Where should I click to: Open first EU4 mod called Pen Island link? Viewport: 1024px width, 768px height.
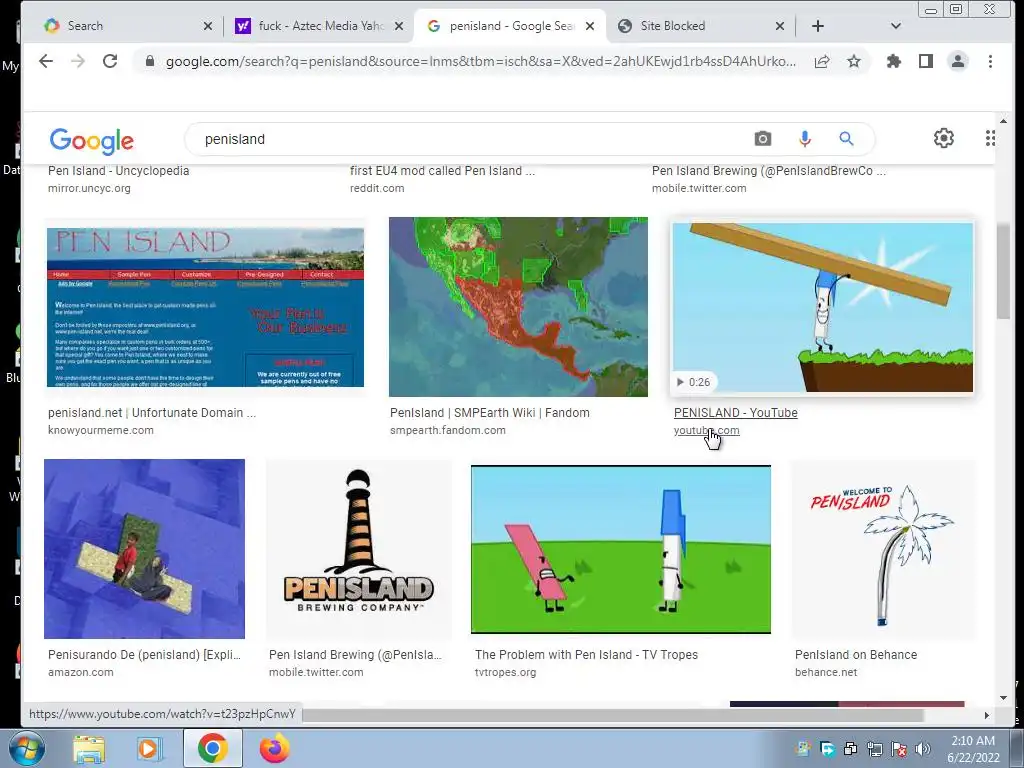[442, 170]
